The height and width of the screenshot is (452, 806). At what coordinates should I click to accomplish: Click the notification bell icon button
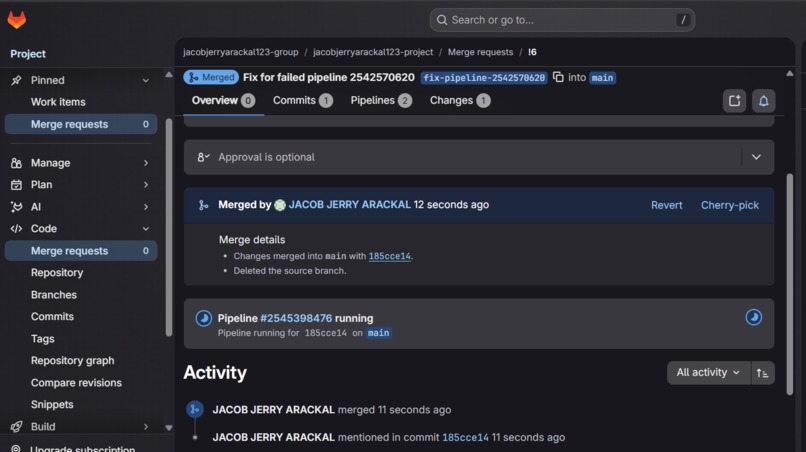pos(763,101)
